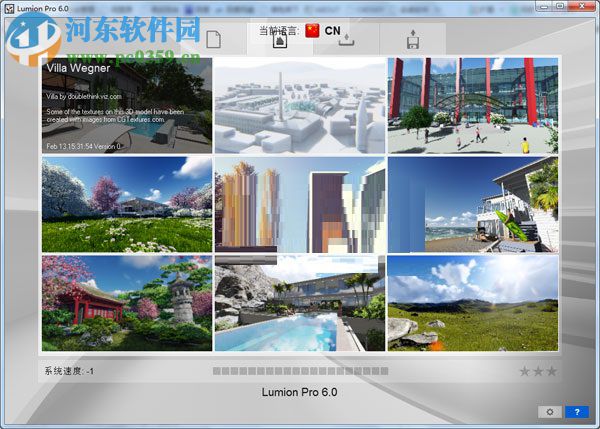The width and height of the screenshot is (600, 429).
Task: Click the three-star rating indicator
Action: click(x=538, y=371)
